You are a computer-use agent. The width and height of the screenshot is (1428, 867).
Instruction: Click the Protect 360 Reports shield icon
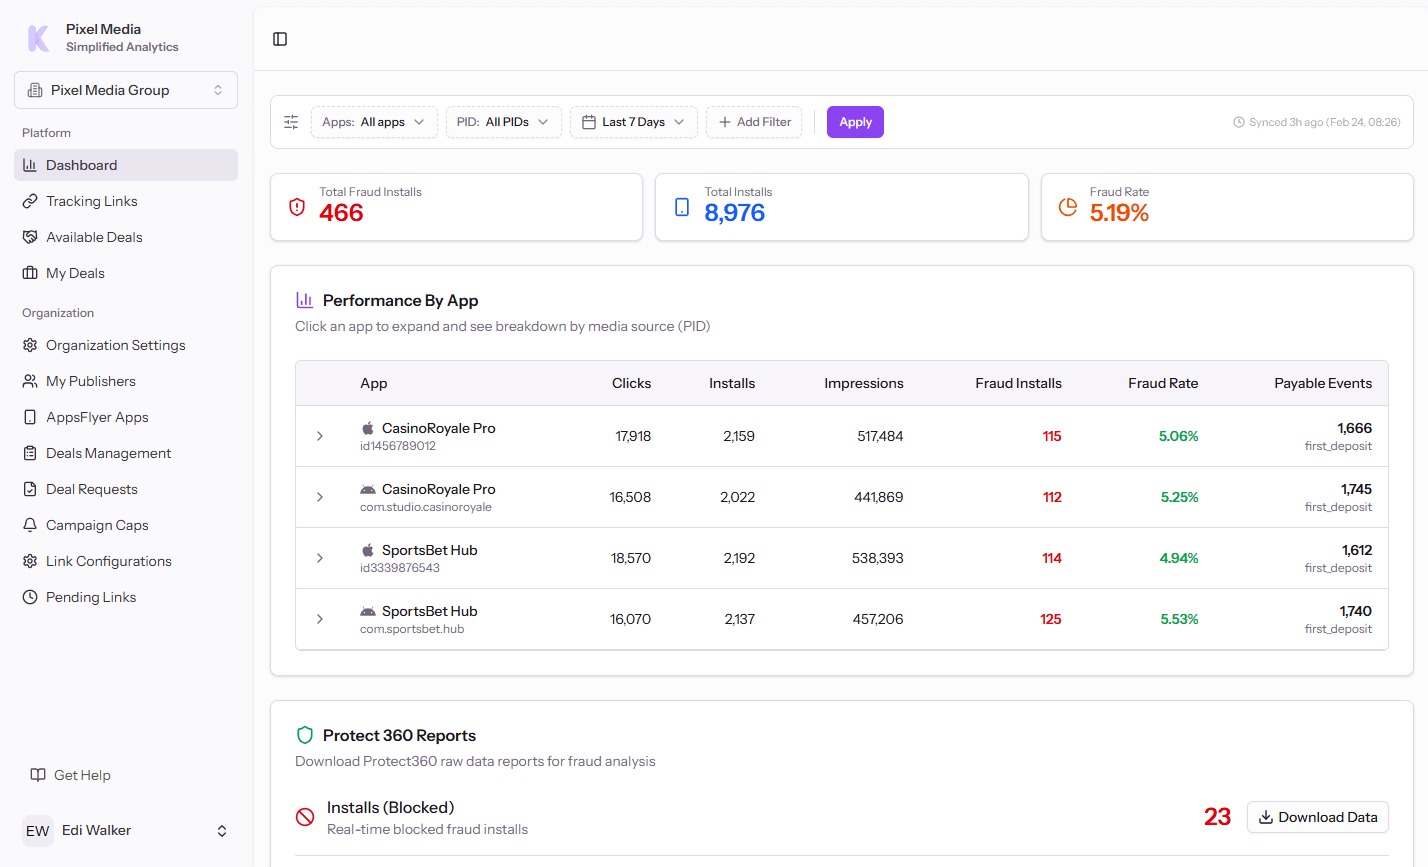click(x=304, y=735)
